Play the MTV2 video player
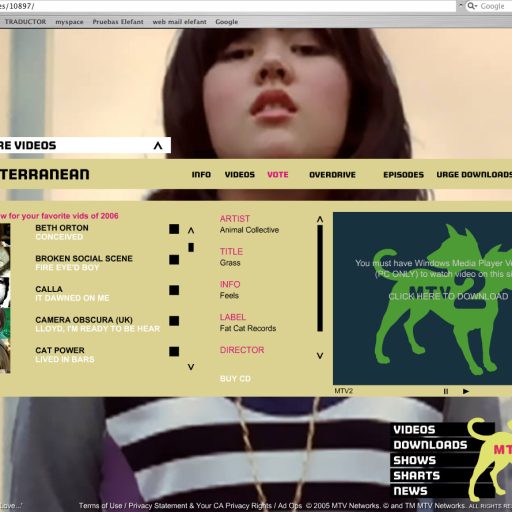 pyautogui.click(x=466, y=391)
